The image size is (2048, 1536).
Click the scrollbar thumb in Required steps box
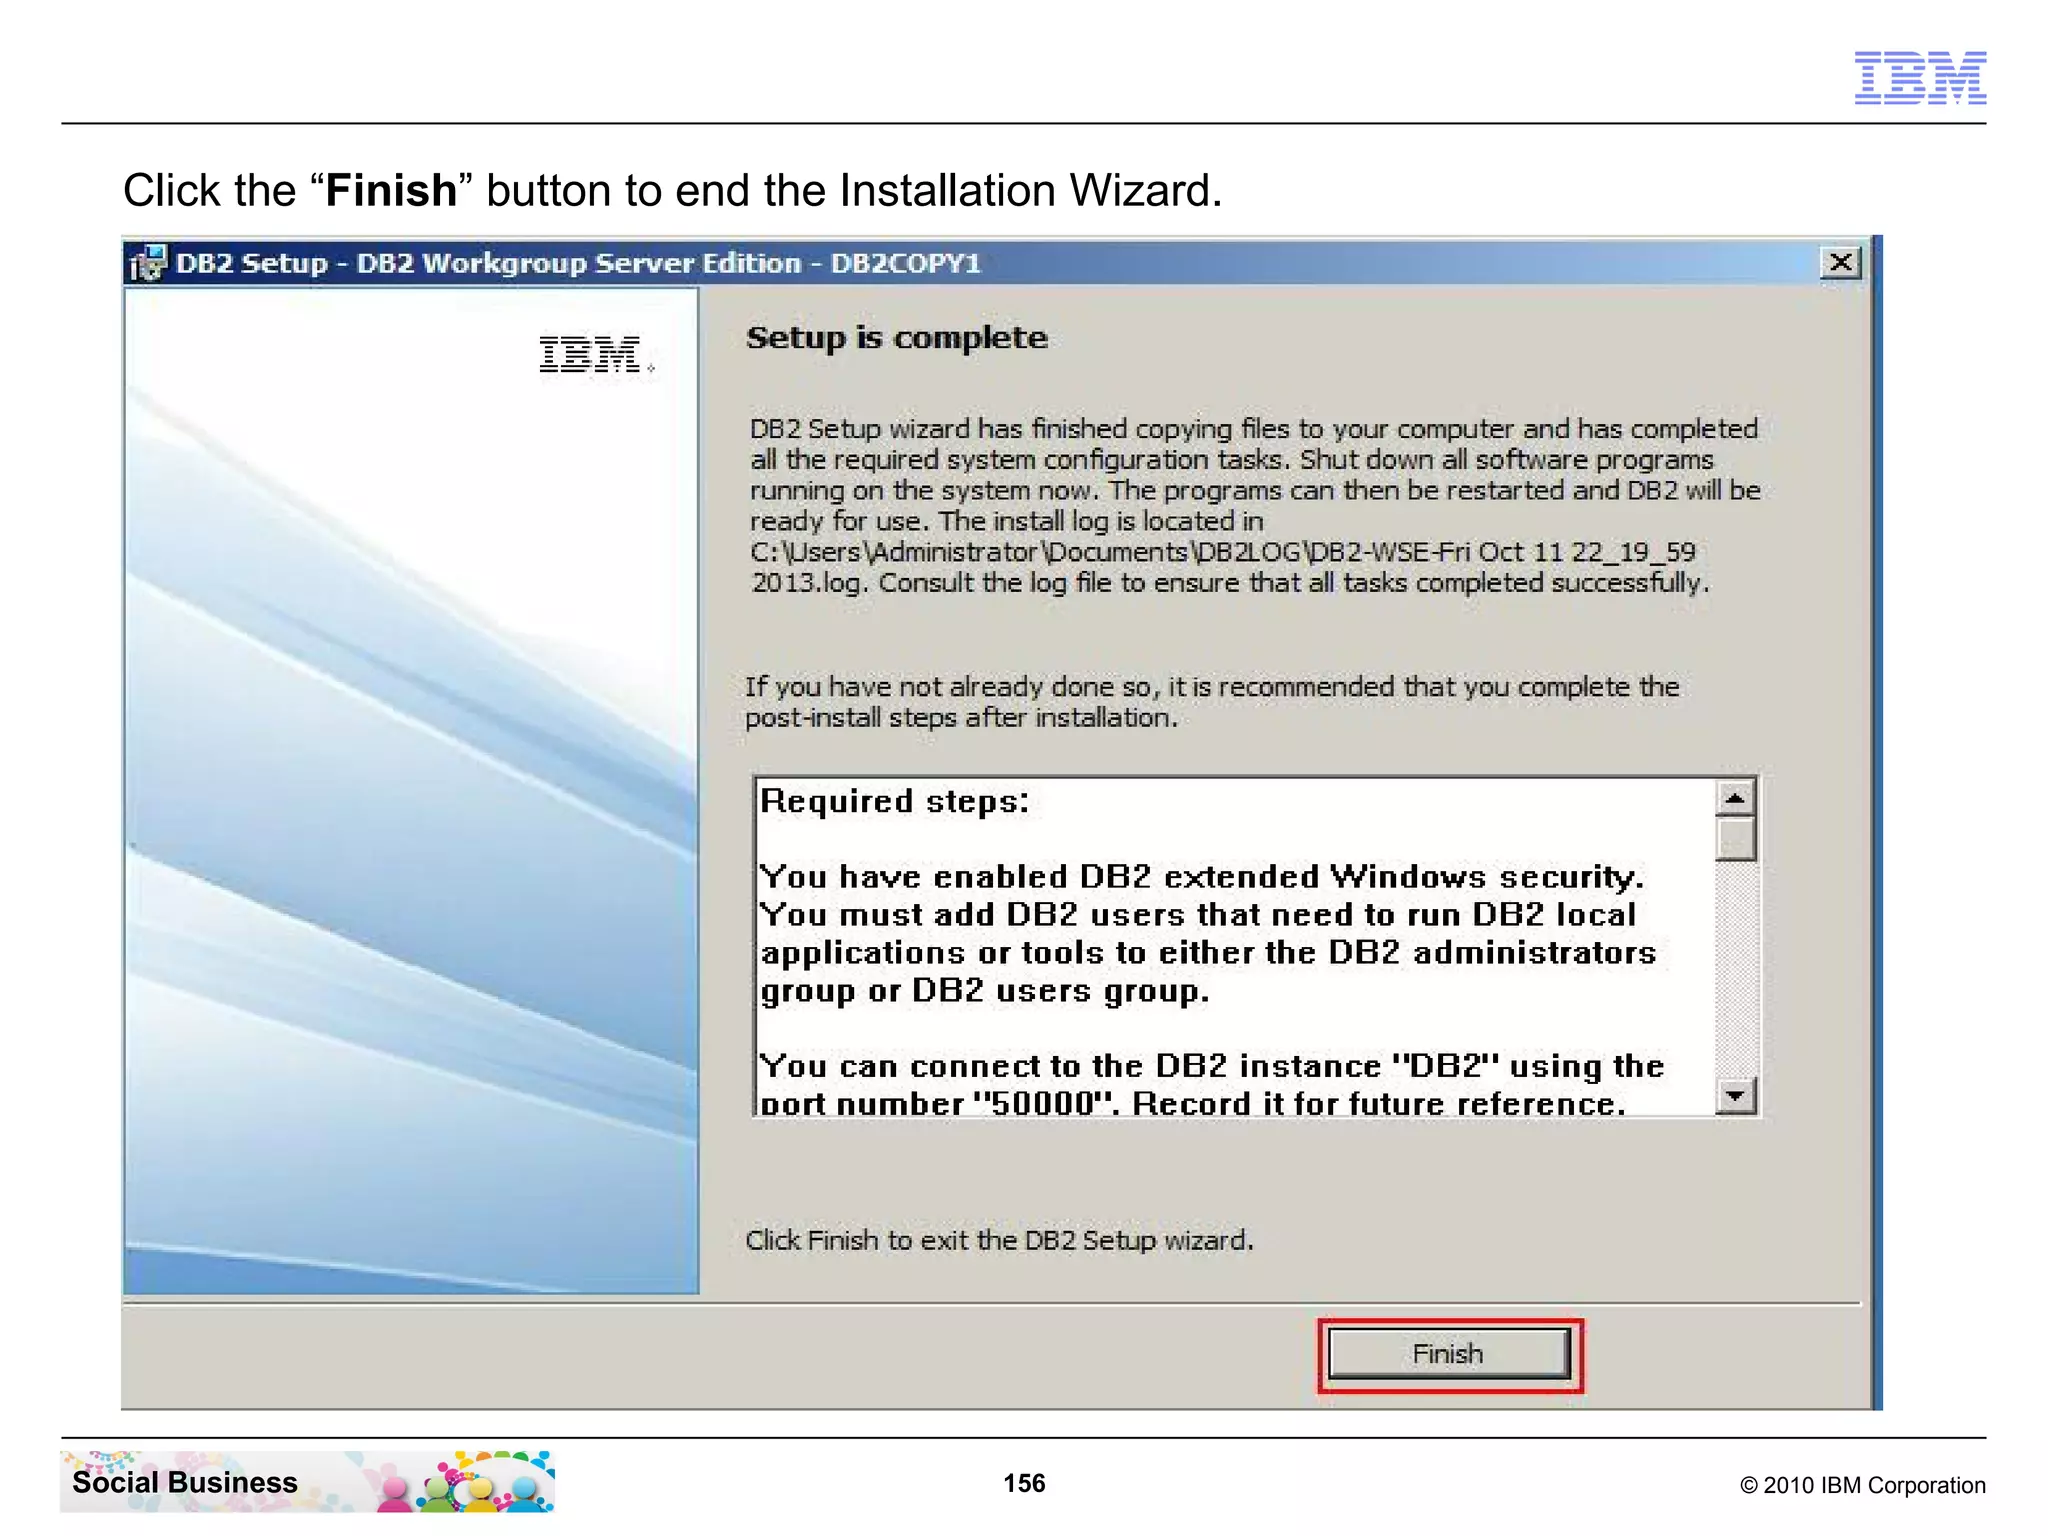[1735, 839]
